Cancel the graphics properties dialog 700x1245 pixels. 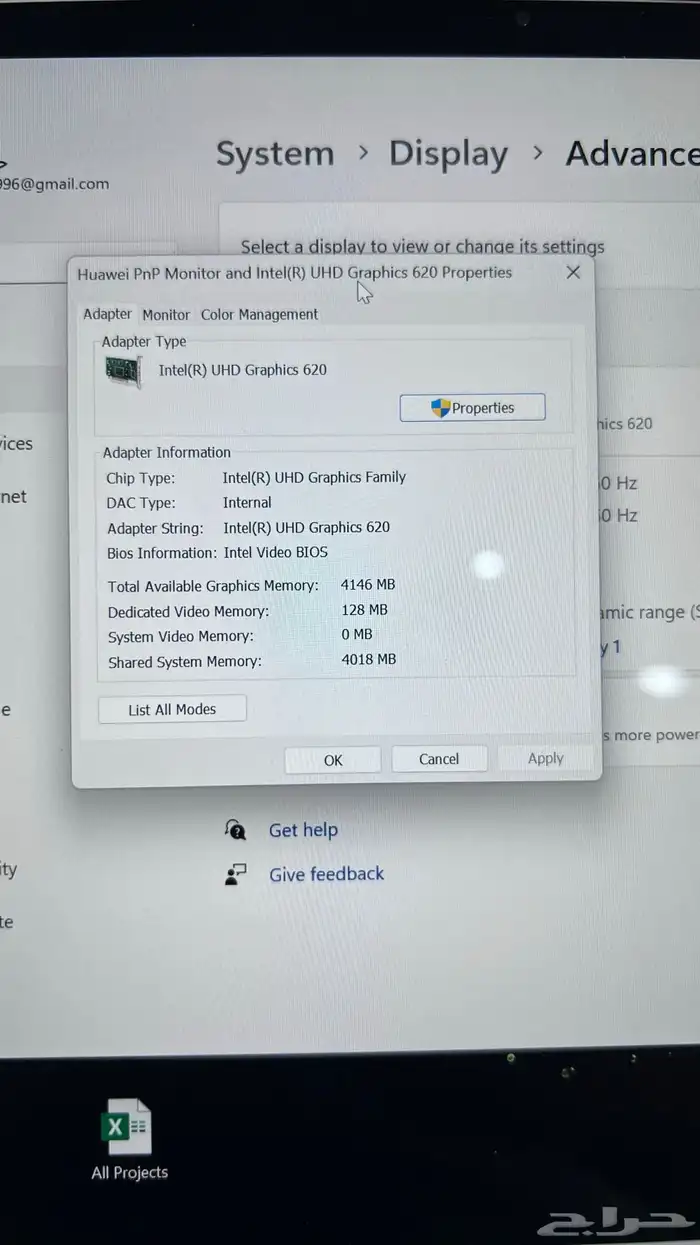coord(439,759)
